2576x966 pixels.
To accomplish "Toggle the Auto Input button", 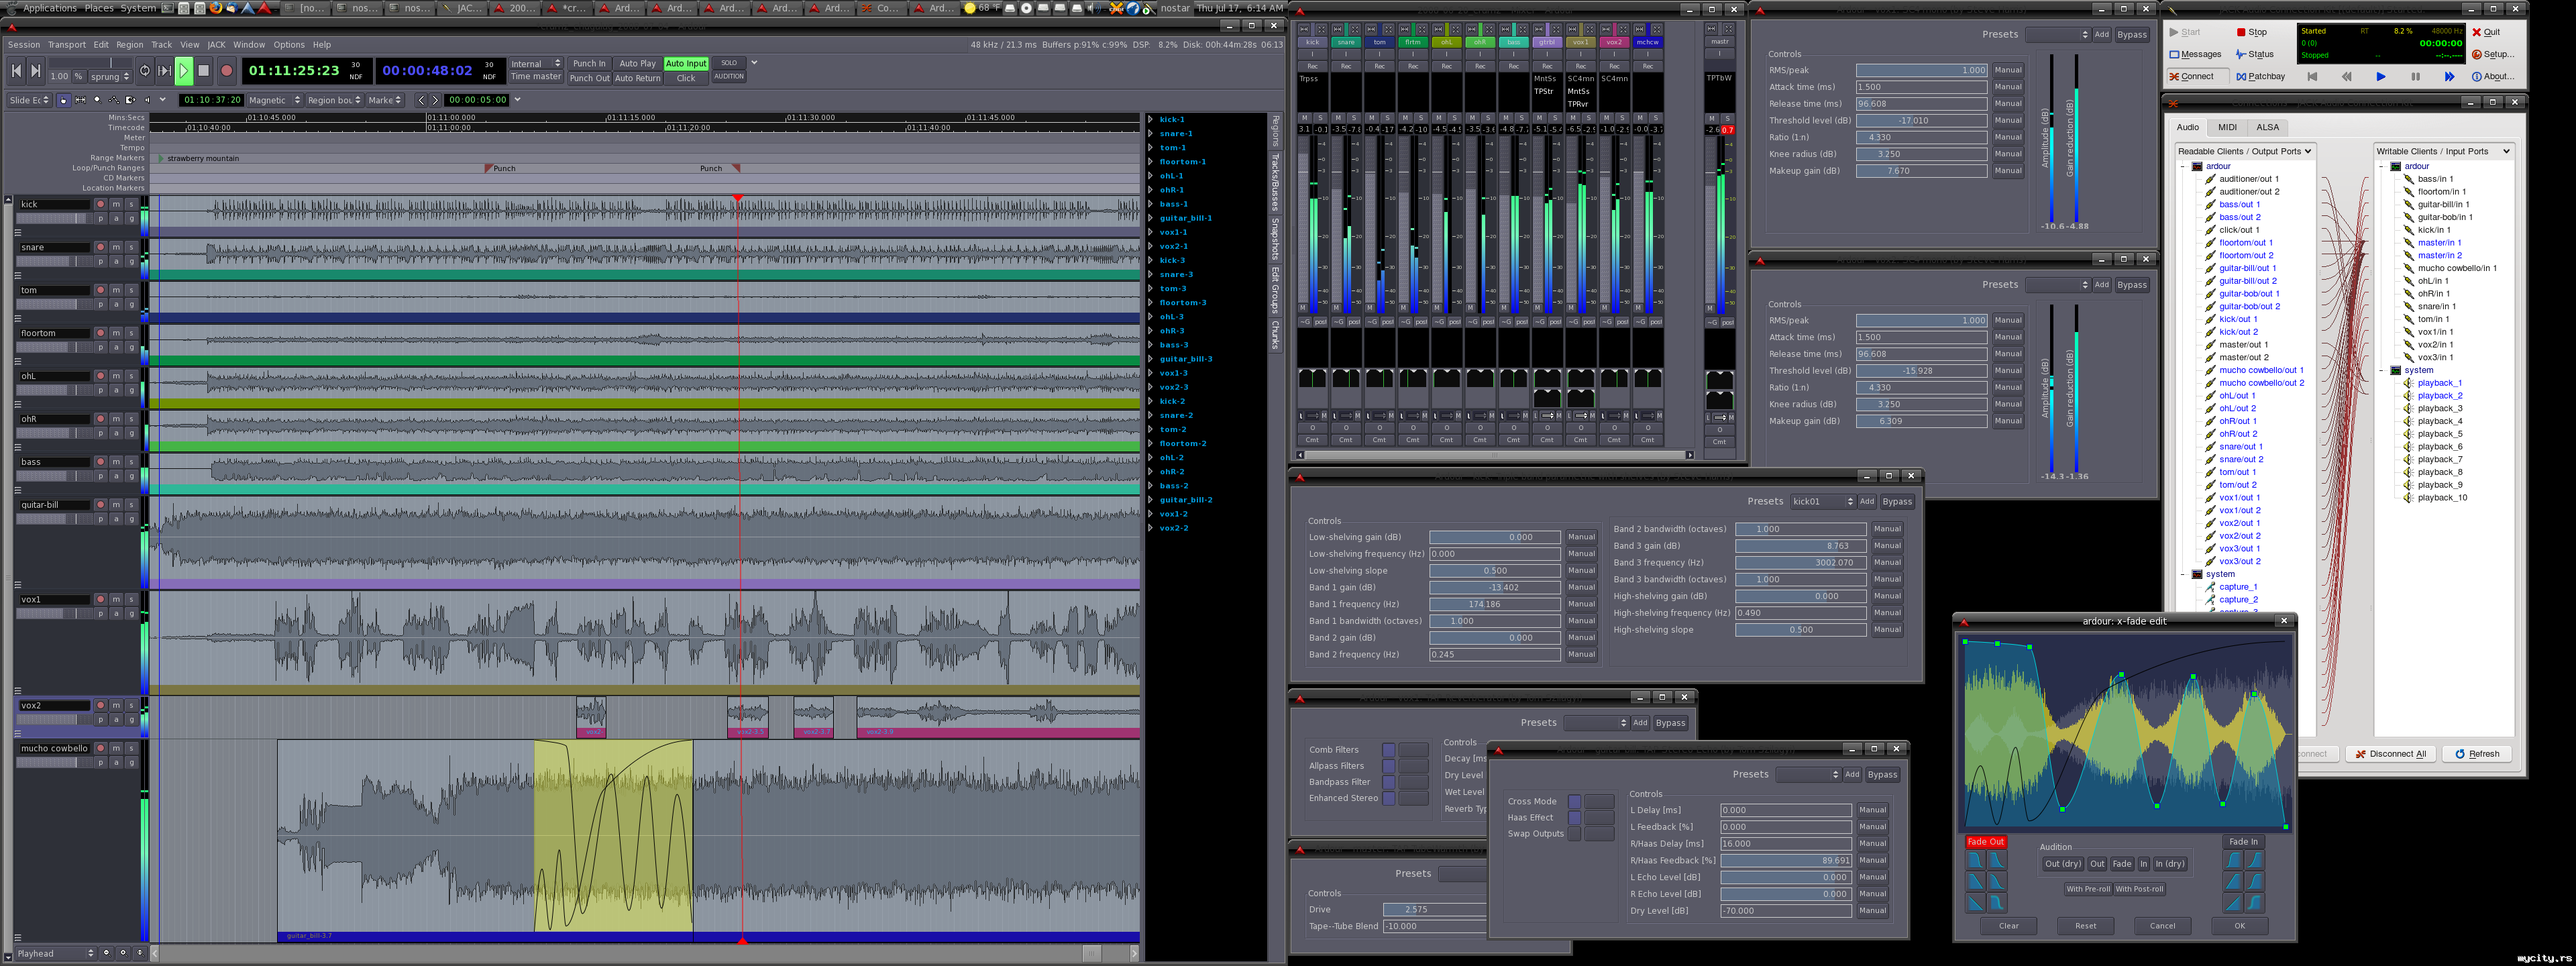I will pos(686,63).
